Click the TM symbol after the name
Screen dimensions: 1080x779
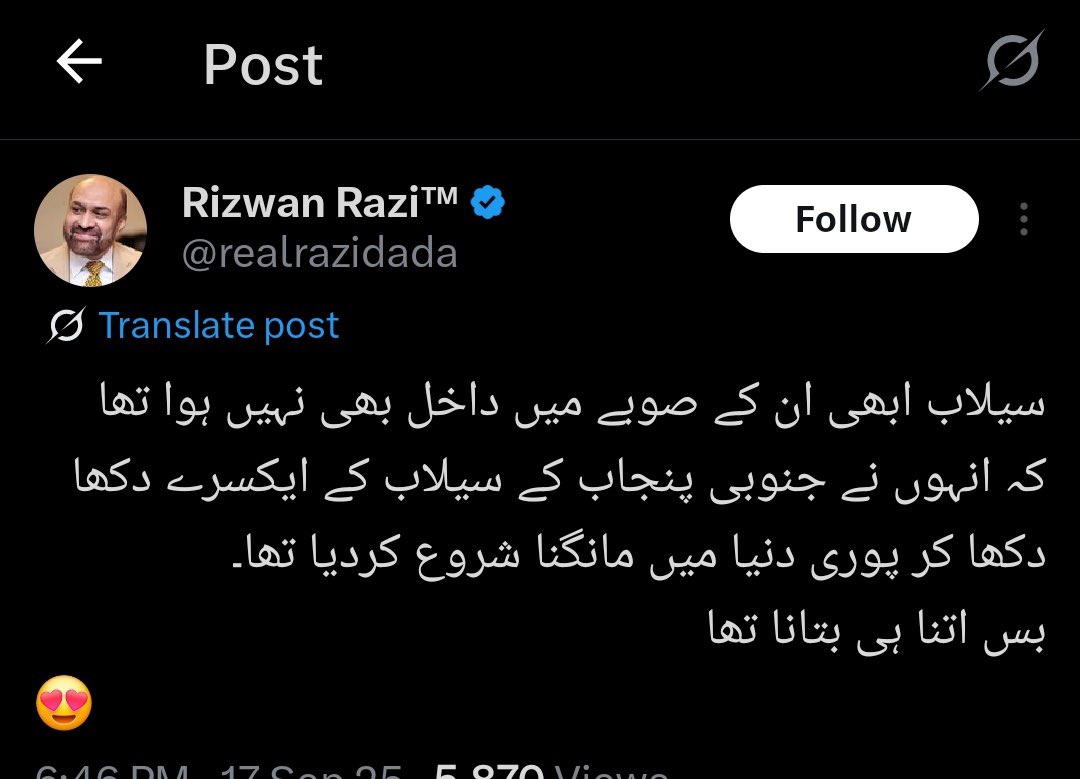(x=439, y=195)
